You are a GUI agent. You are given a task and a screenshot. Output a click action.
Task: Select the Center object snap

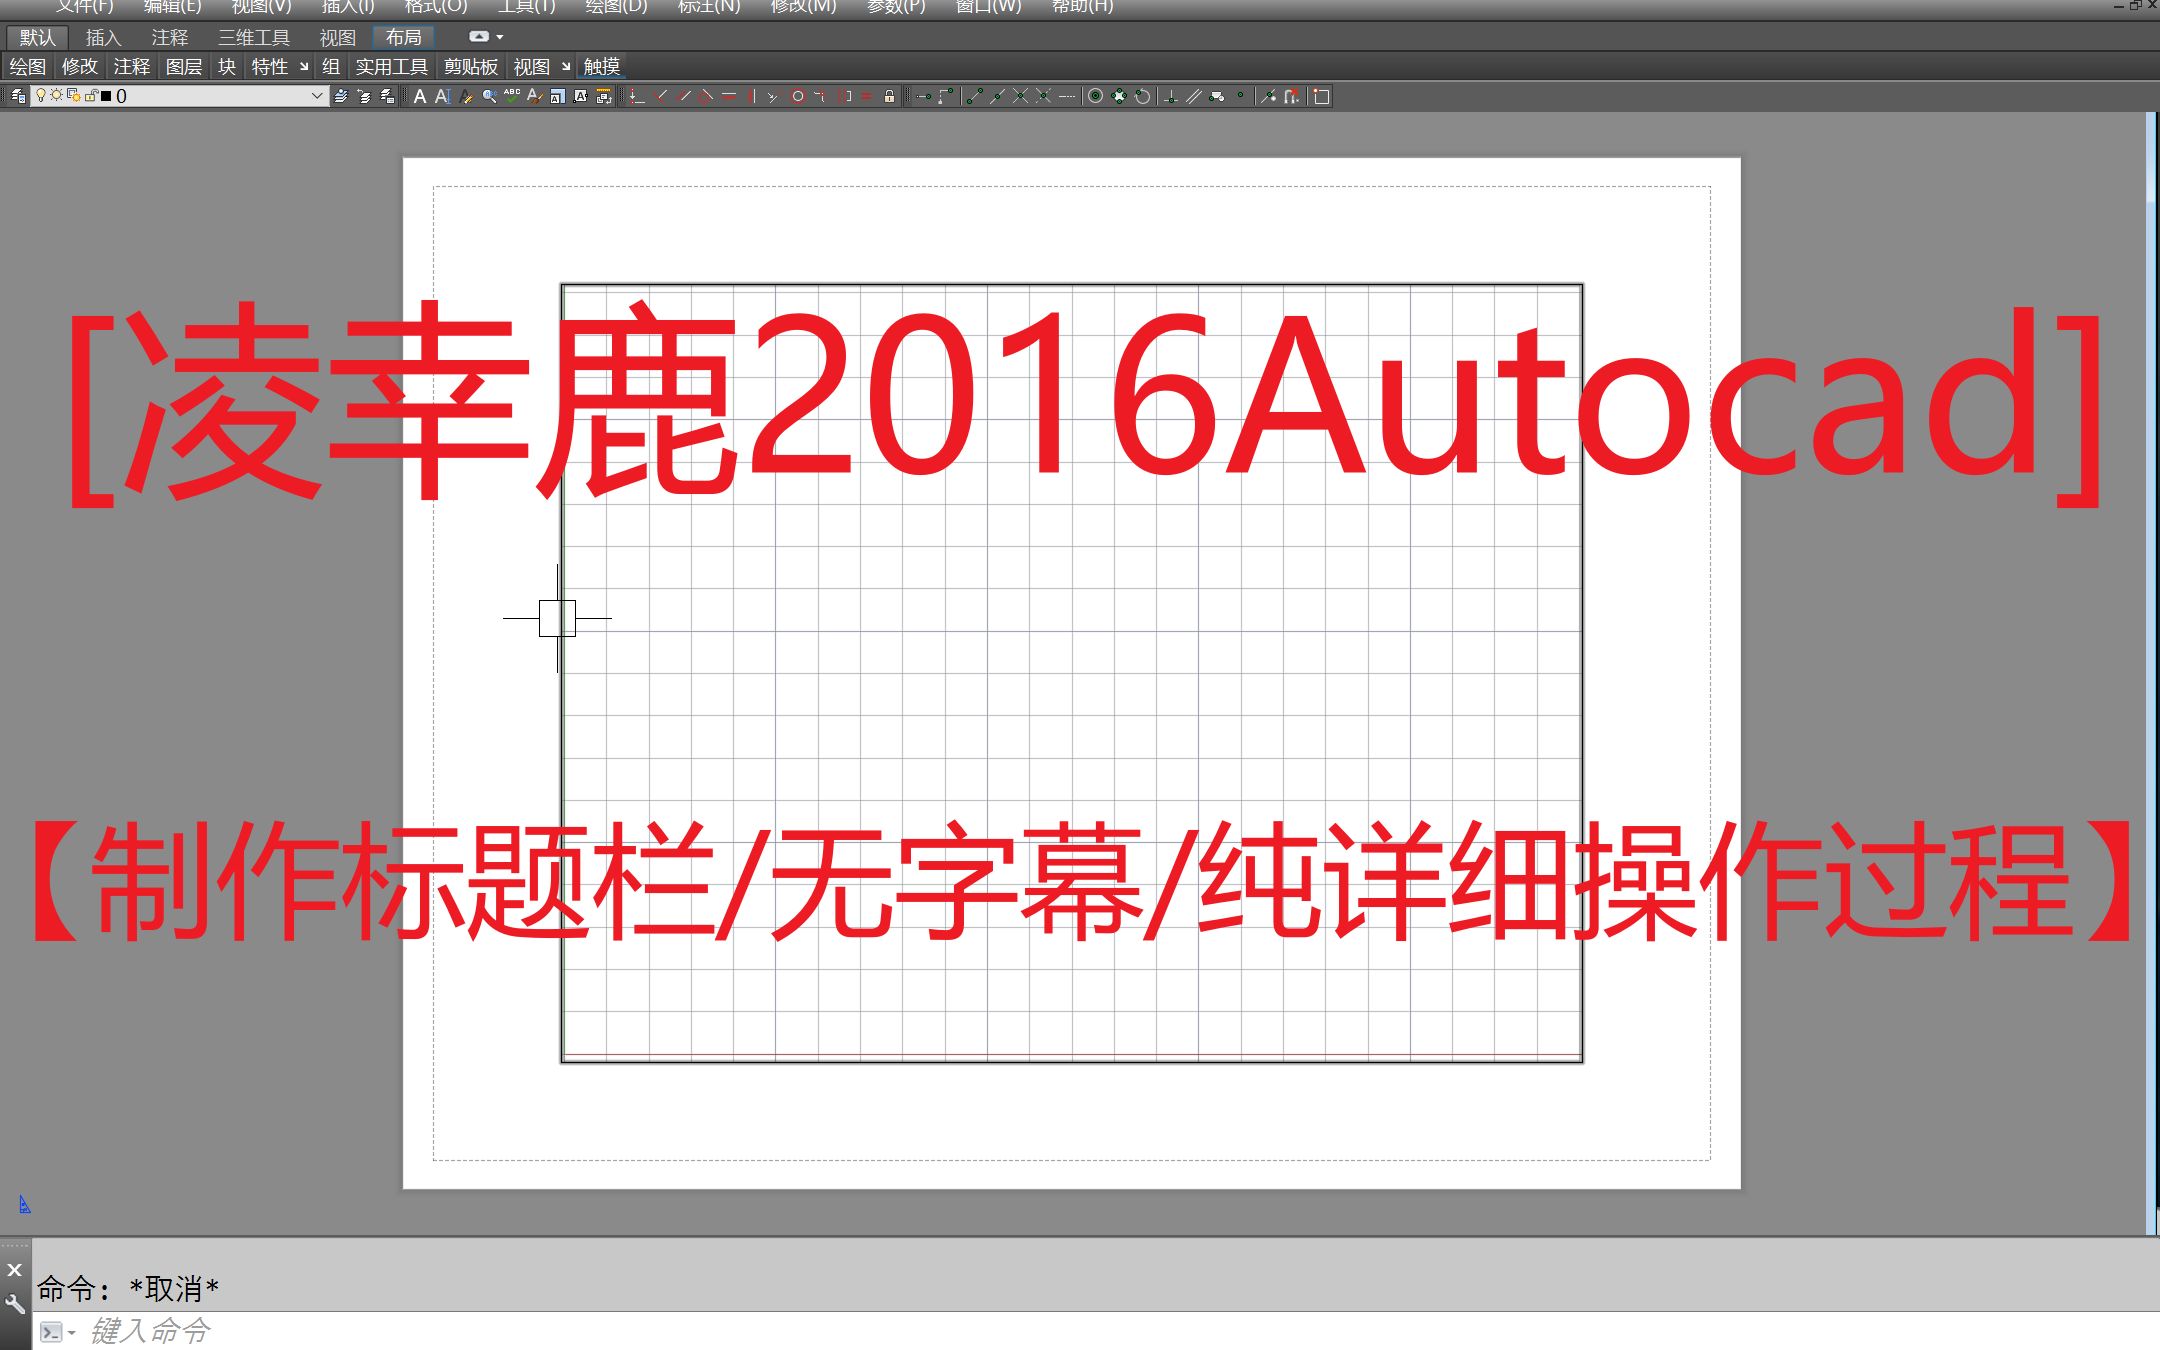point(1095,96)
